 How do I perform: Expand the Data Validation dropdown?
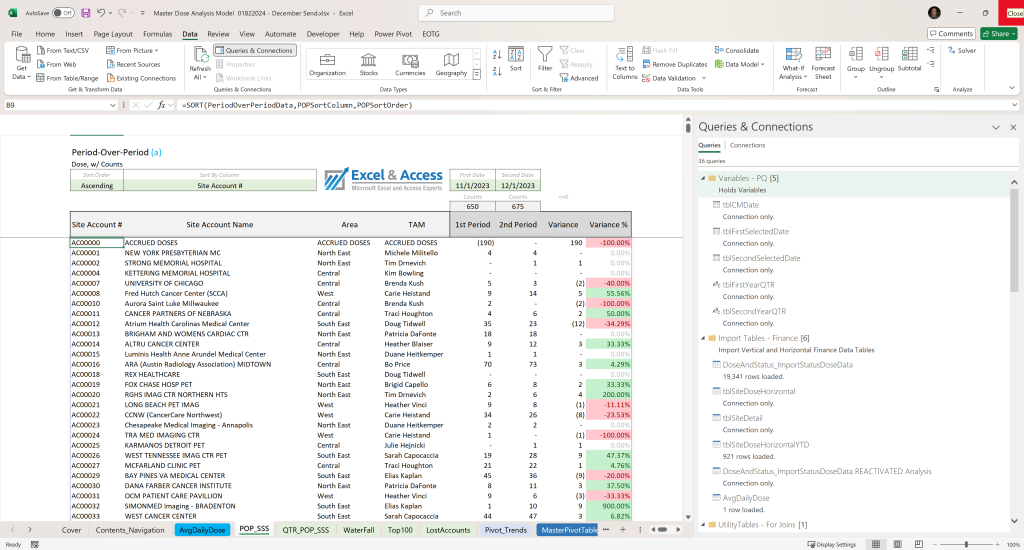(704, 78)
